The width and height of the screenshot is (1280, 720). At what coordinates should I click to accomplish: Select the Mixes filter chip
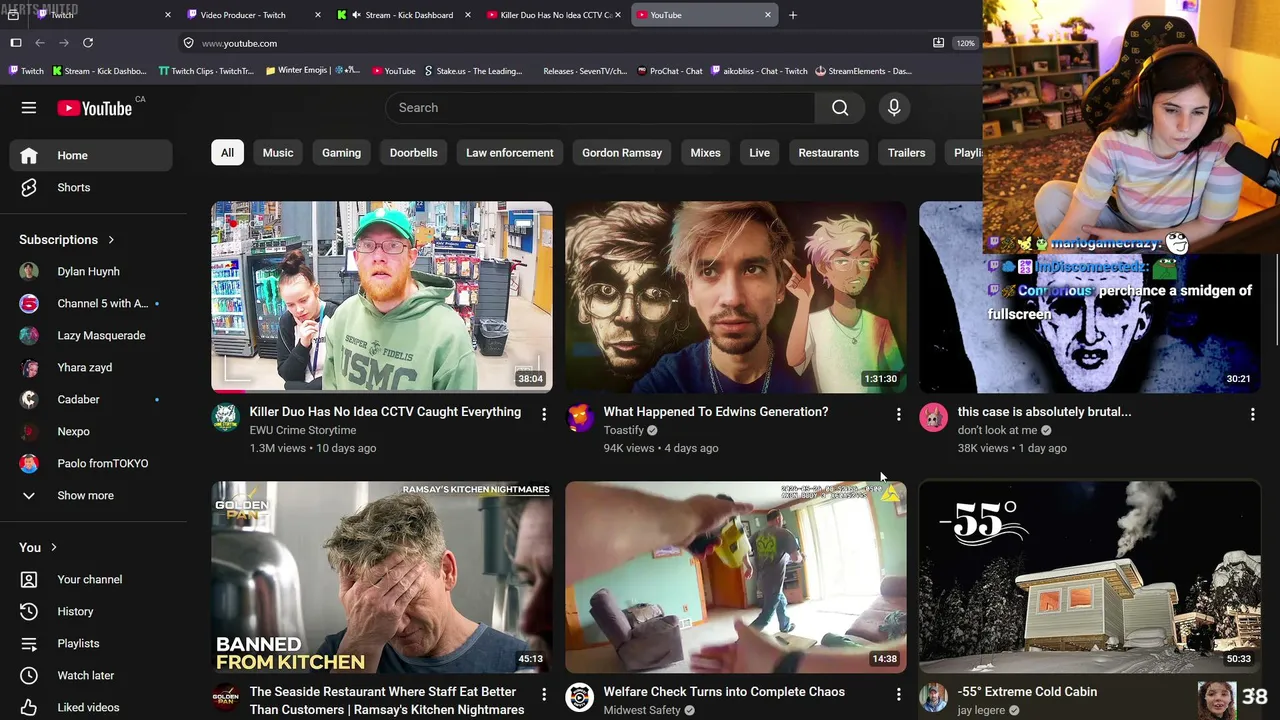pos(705,153)
